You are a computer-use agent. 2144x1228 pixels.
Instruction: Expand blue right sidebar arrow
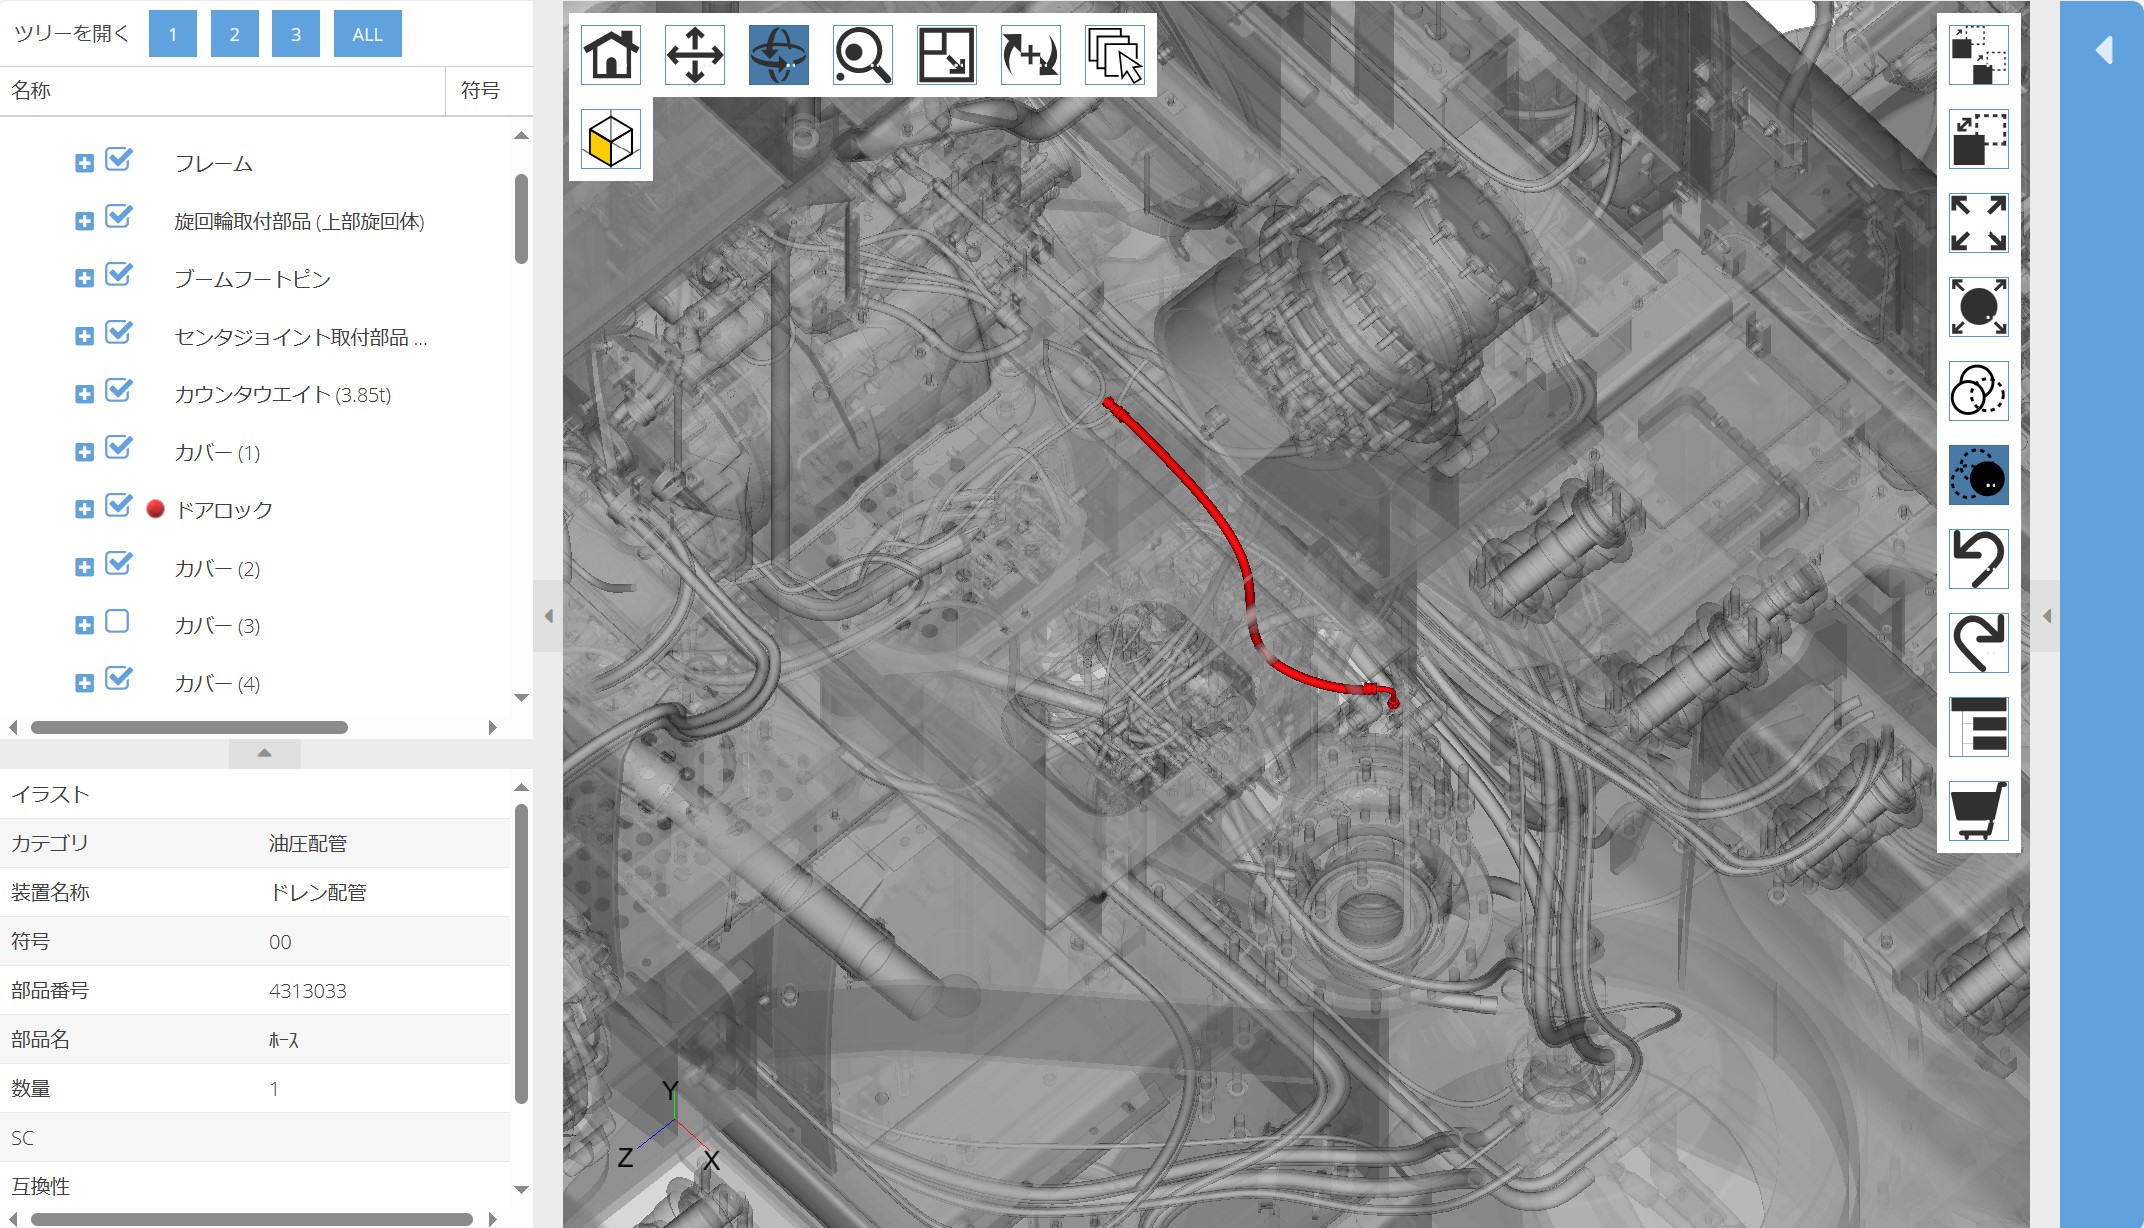pos(2104,50)
